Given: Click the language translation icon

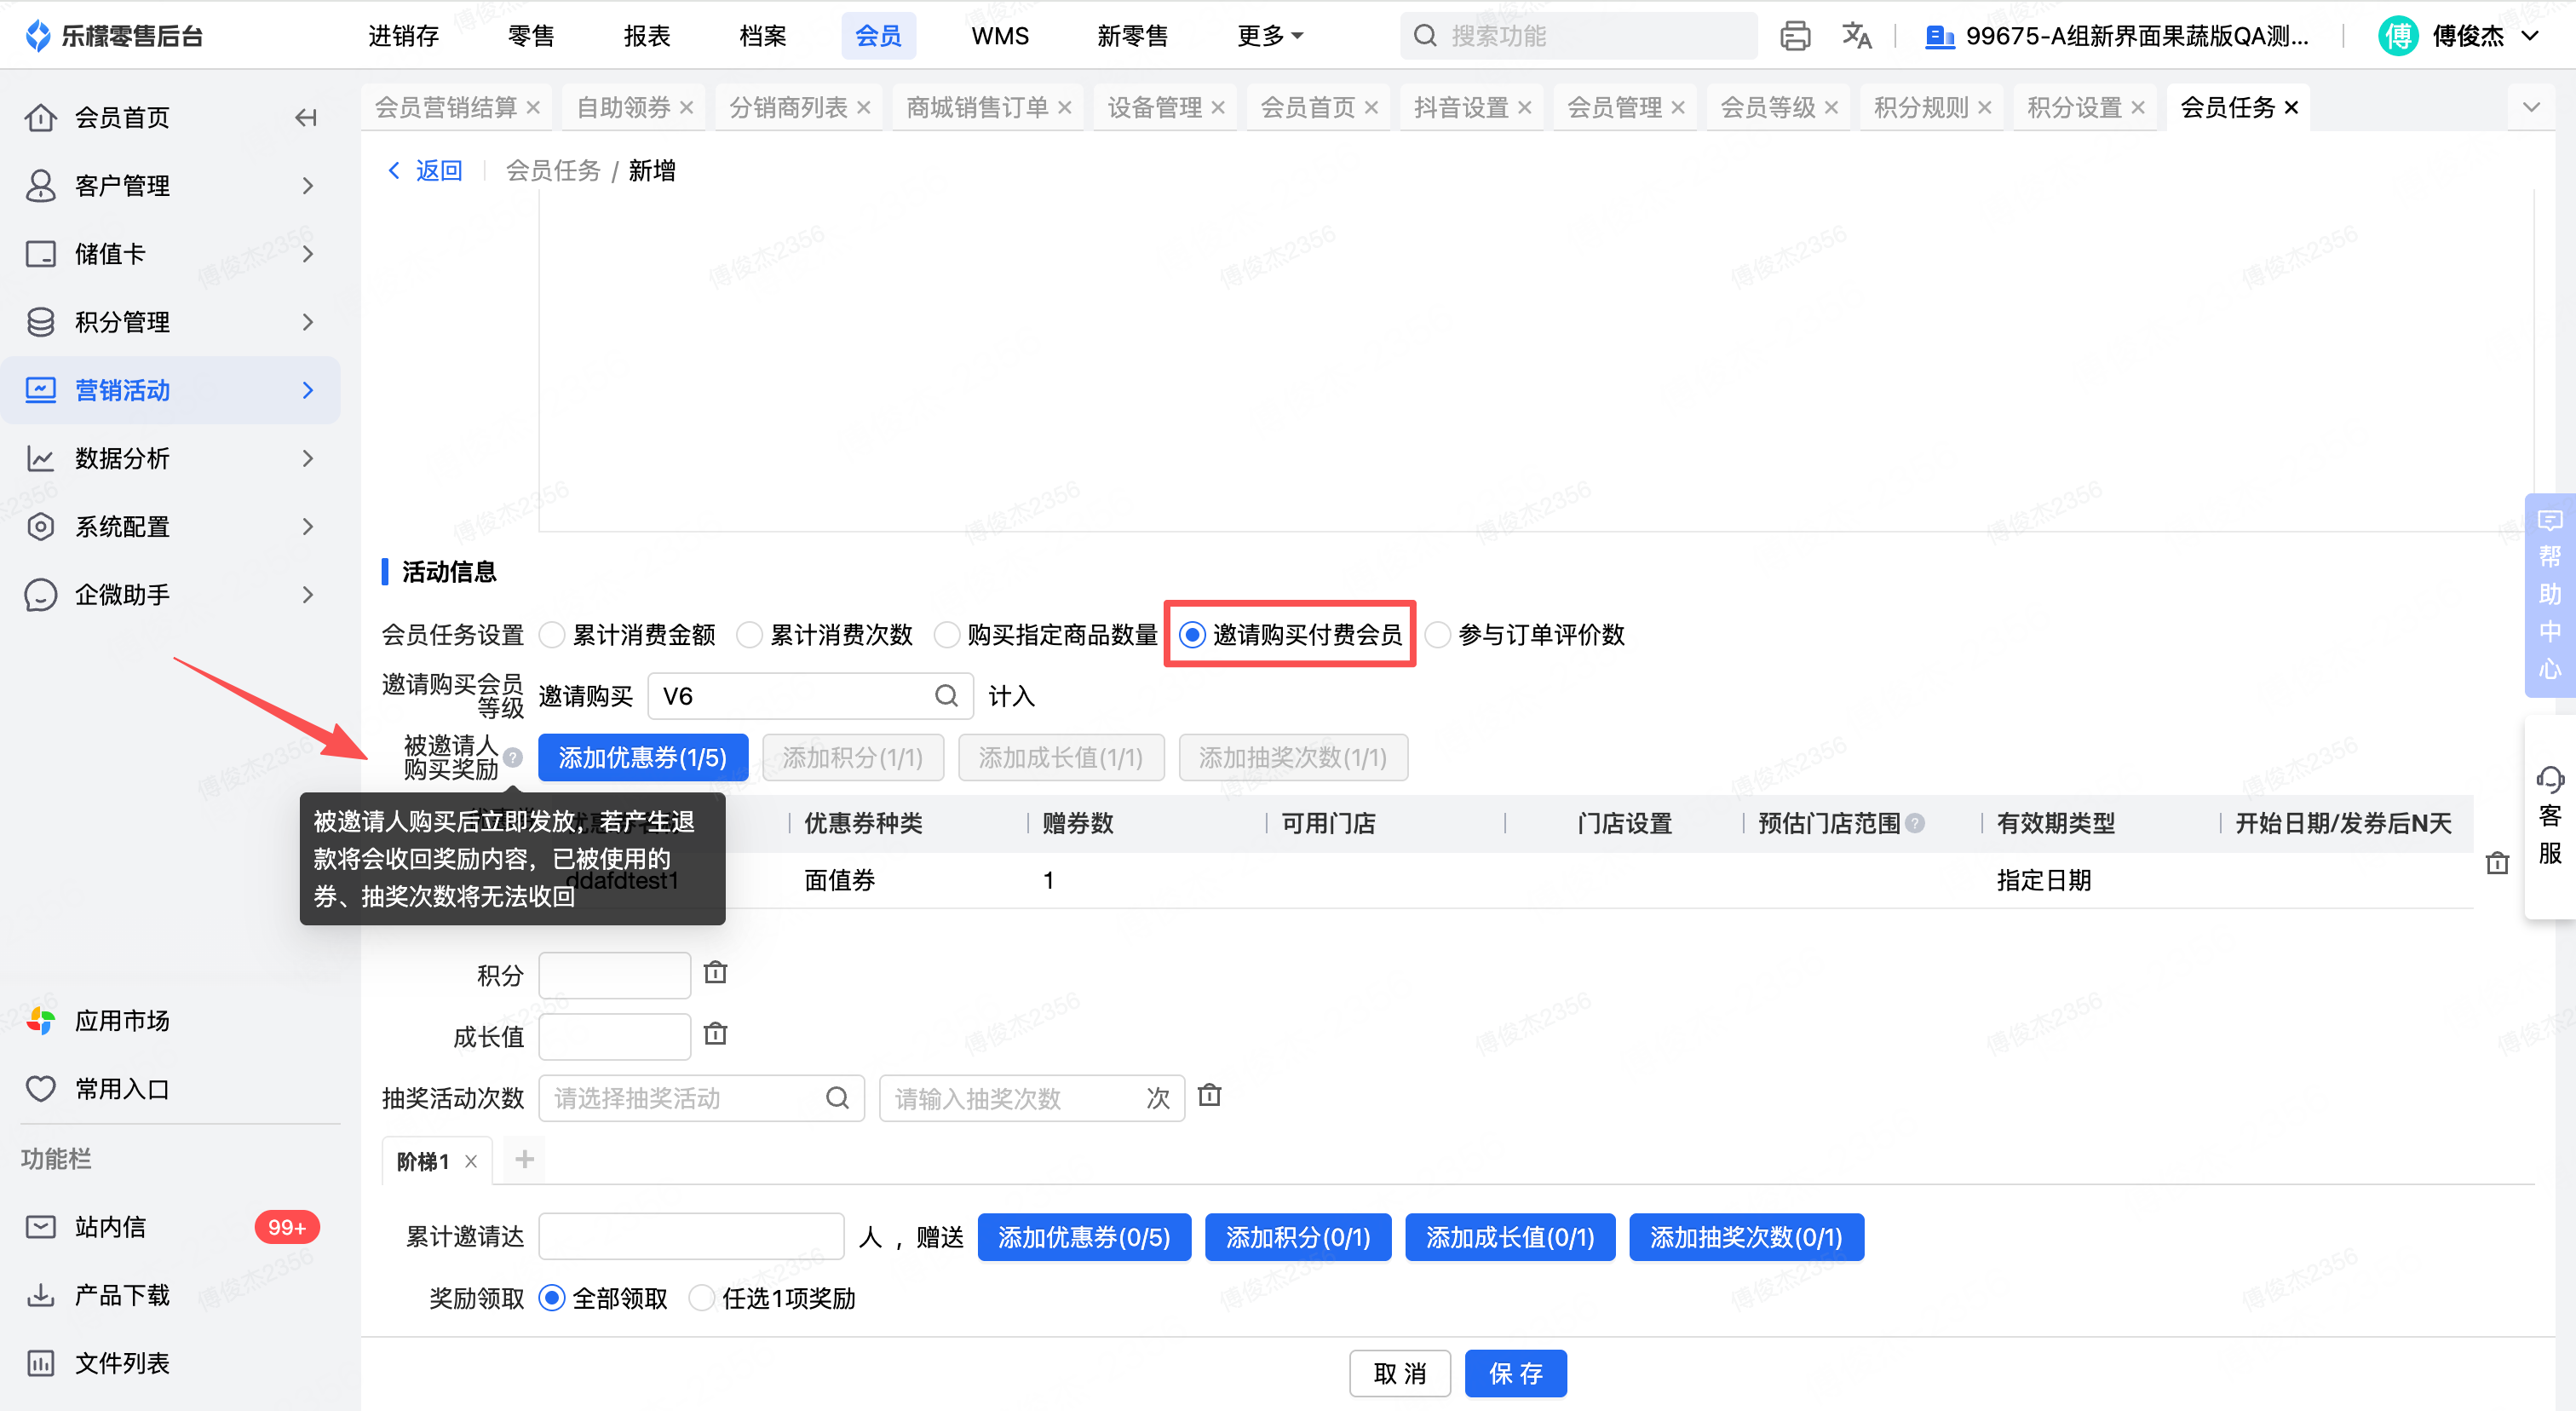Looking at the screenshot, I should (x=1856, y=36).
